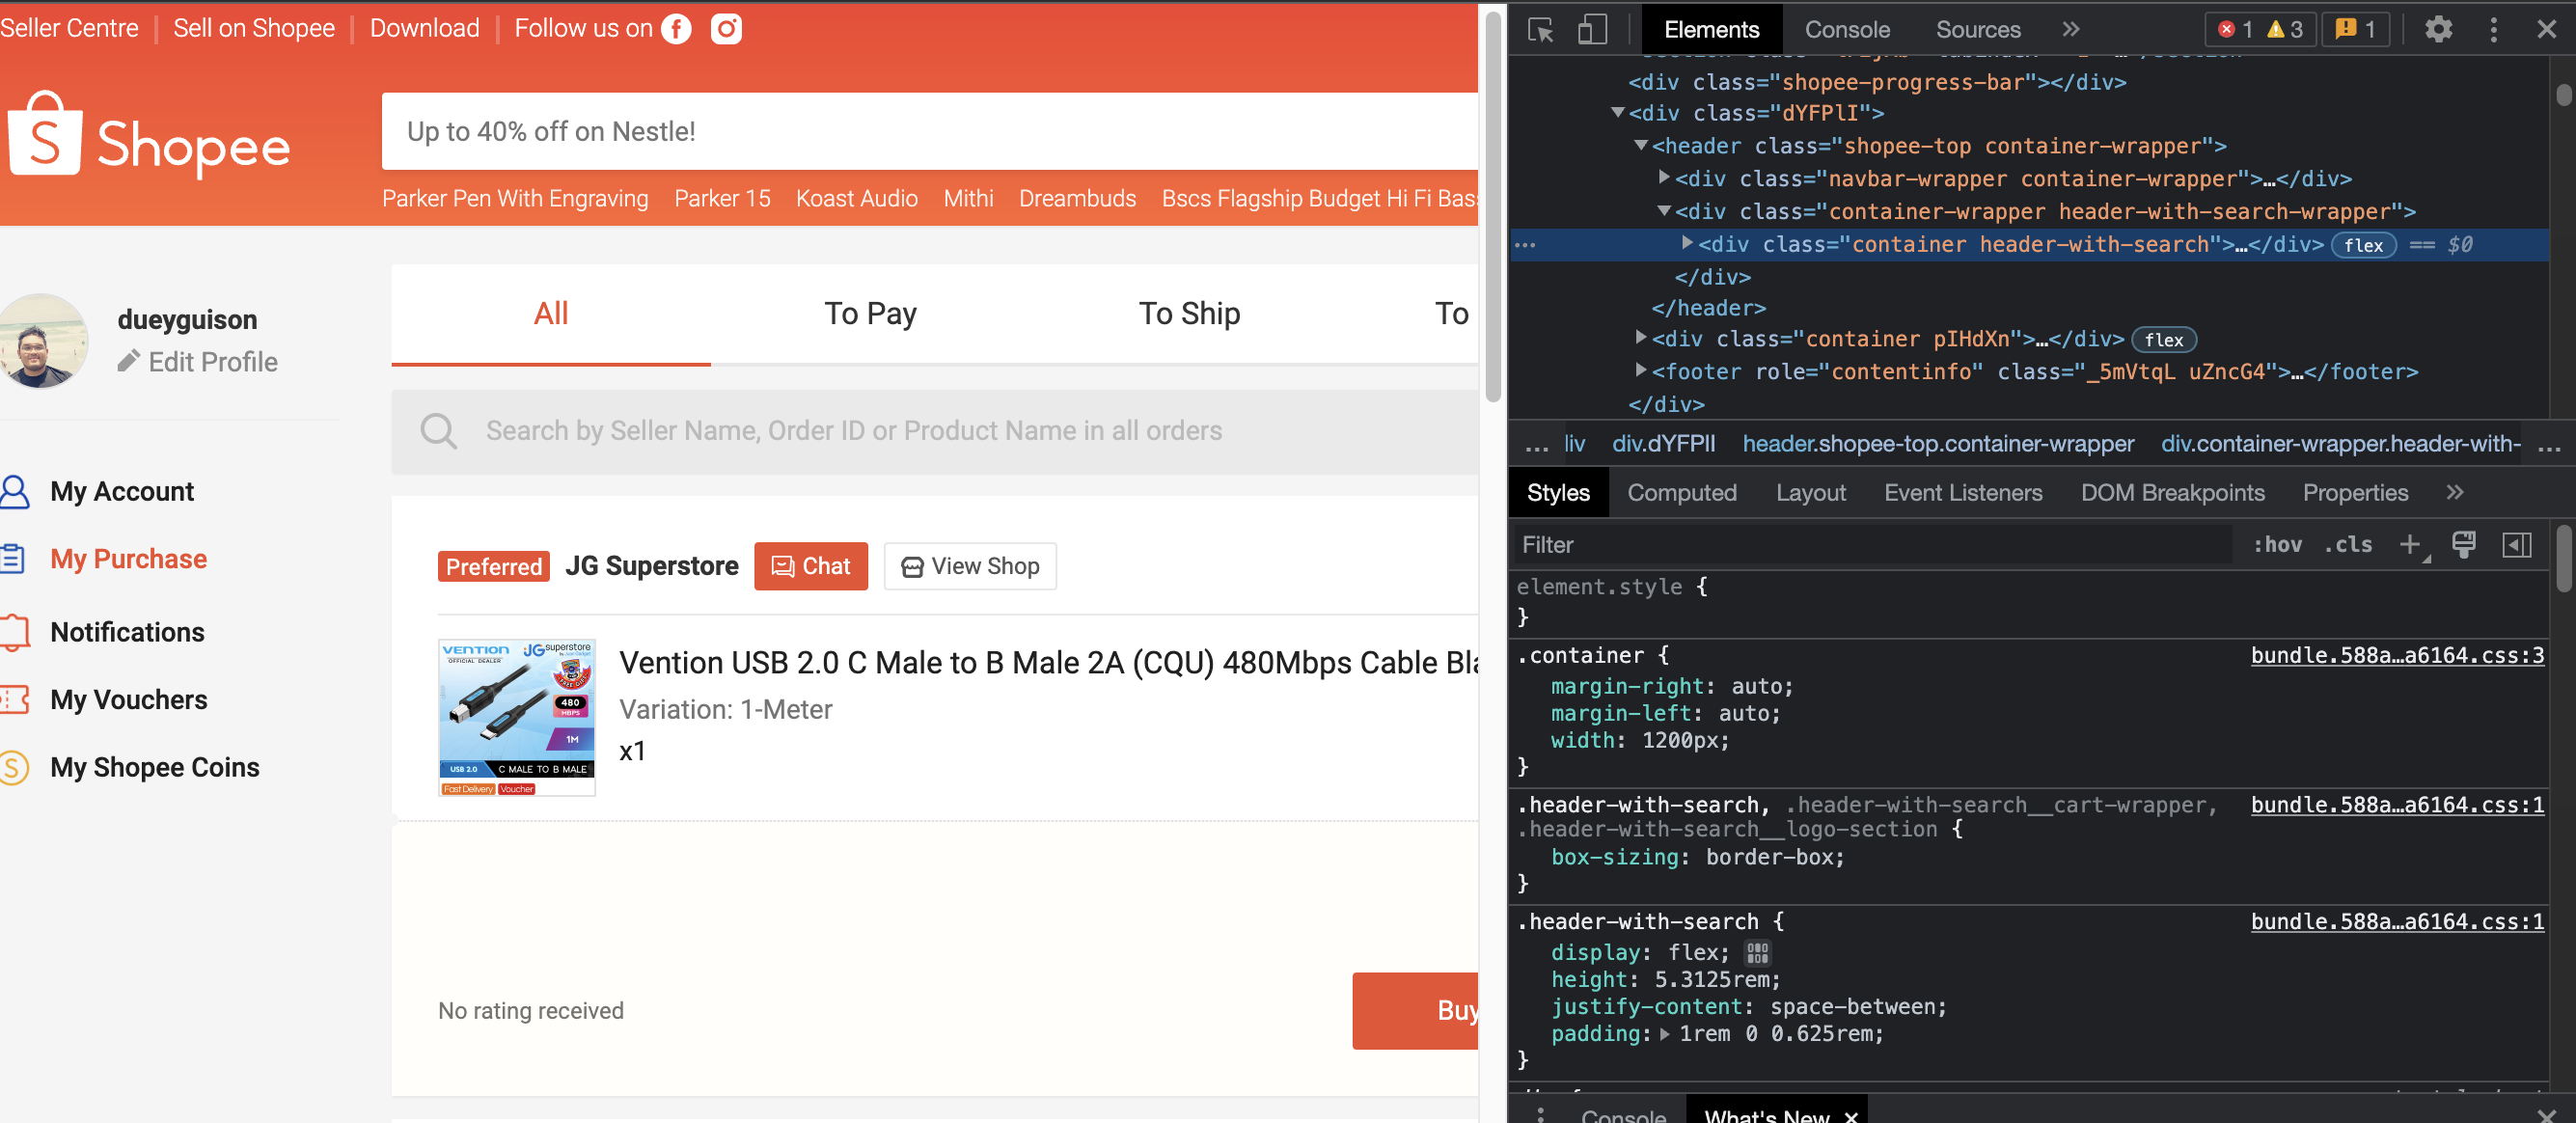The width and height of the screenshot is (2576, 1123).
Task: Click the Vention USB cable product thumbnail
Action: (x=517, y=717)
